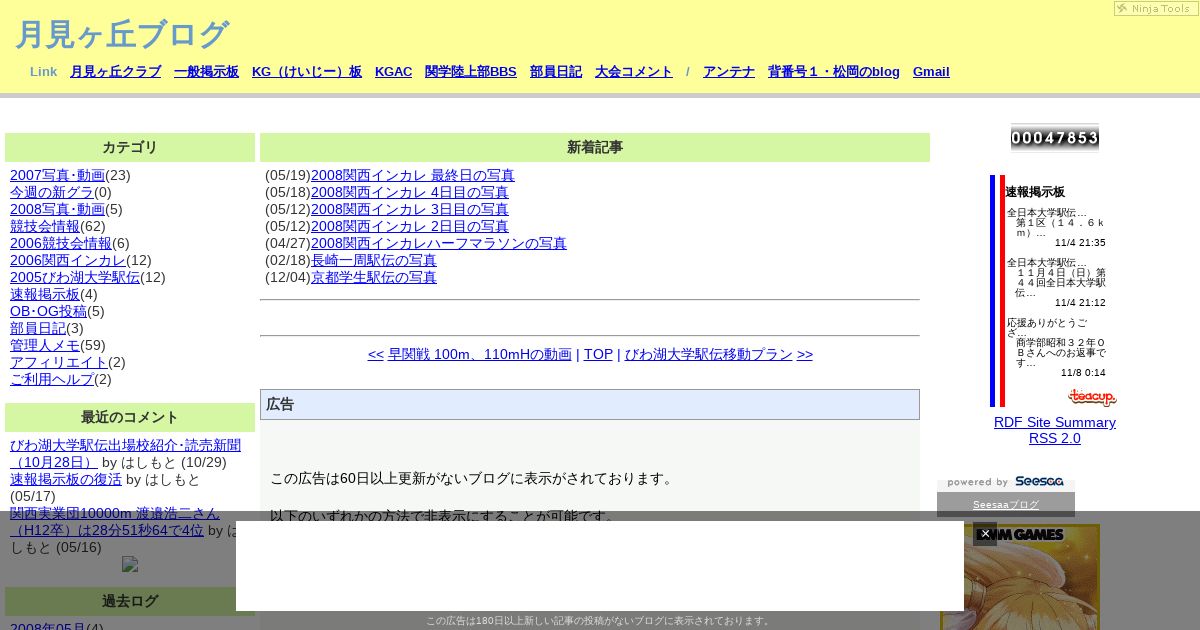The width and height of the screenshot is (1200, 630).
Task: Open the KGAC header link
Action: coord(393,72)
